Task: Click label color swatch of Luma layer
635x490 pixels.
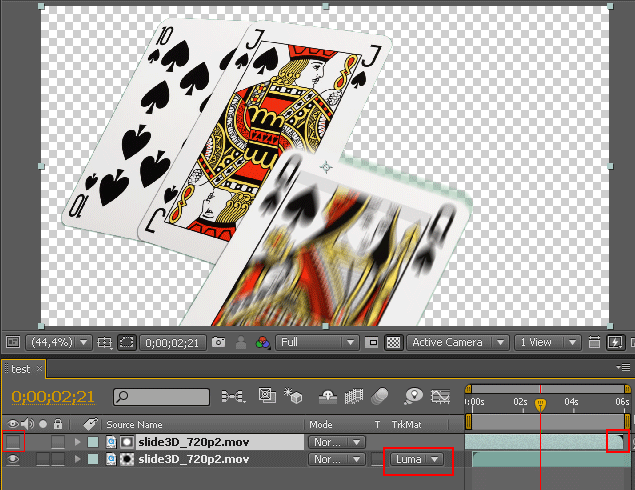Action: pyautogui.click(x=93, y=459)
